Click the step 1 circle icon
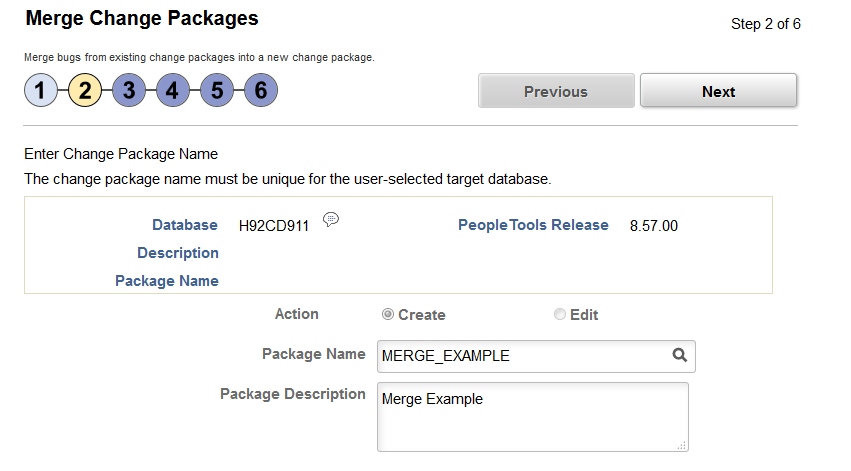 [40, 91]
